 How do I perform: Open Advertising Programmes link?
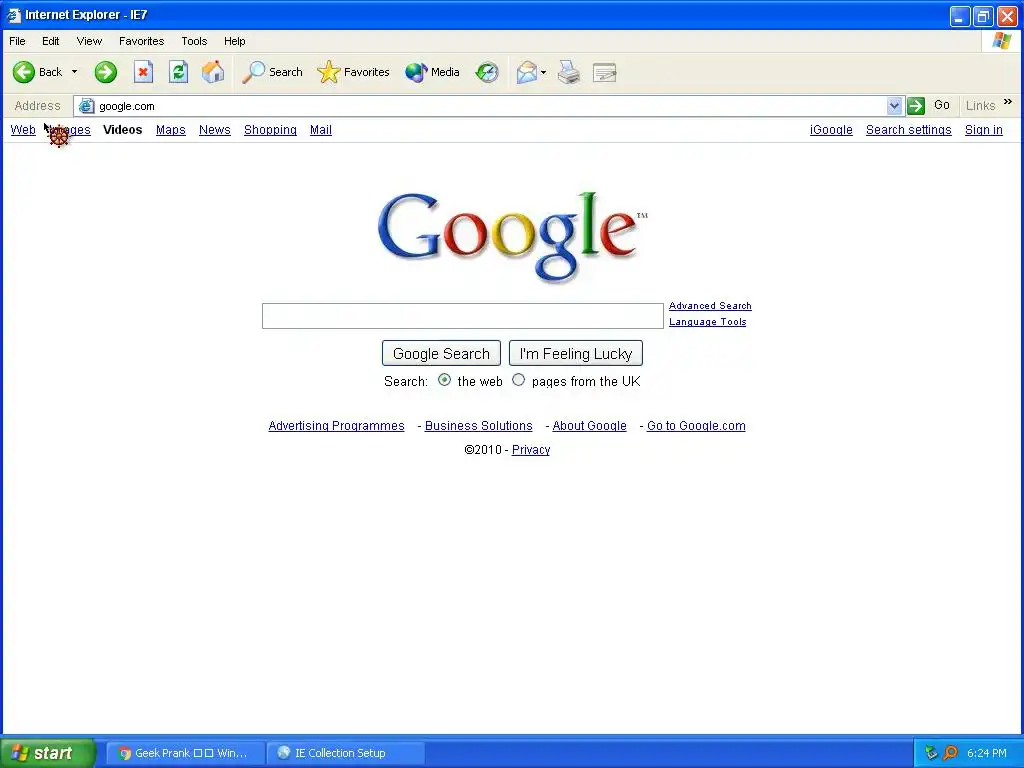[x=336, y=426]
